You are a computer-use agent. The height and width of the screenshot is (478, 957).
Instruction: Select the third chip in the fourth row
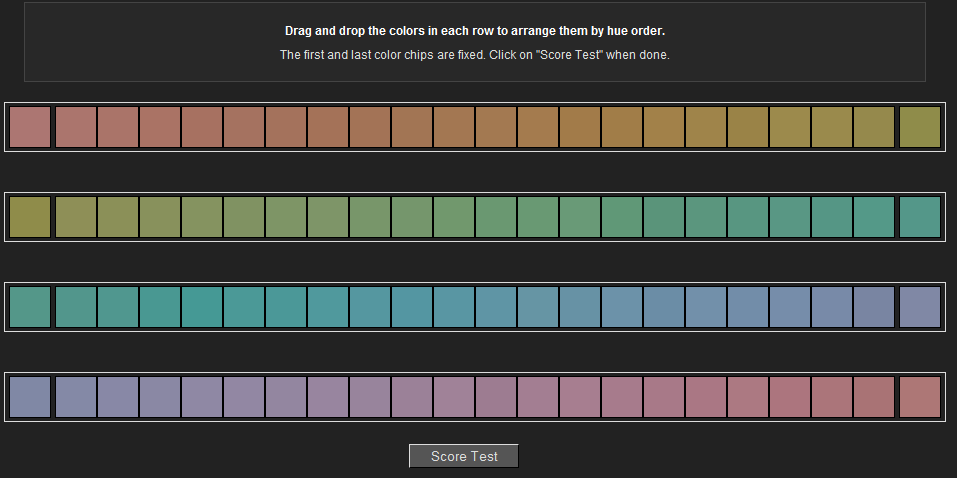pyautogui.click(x=118, y=397)
